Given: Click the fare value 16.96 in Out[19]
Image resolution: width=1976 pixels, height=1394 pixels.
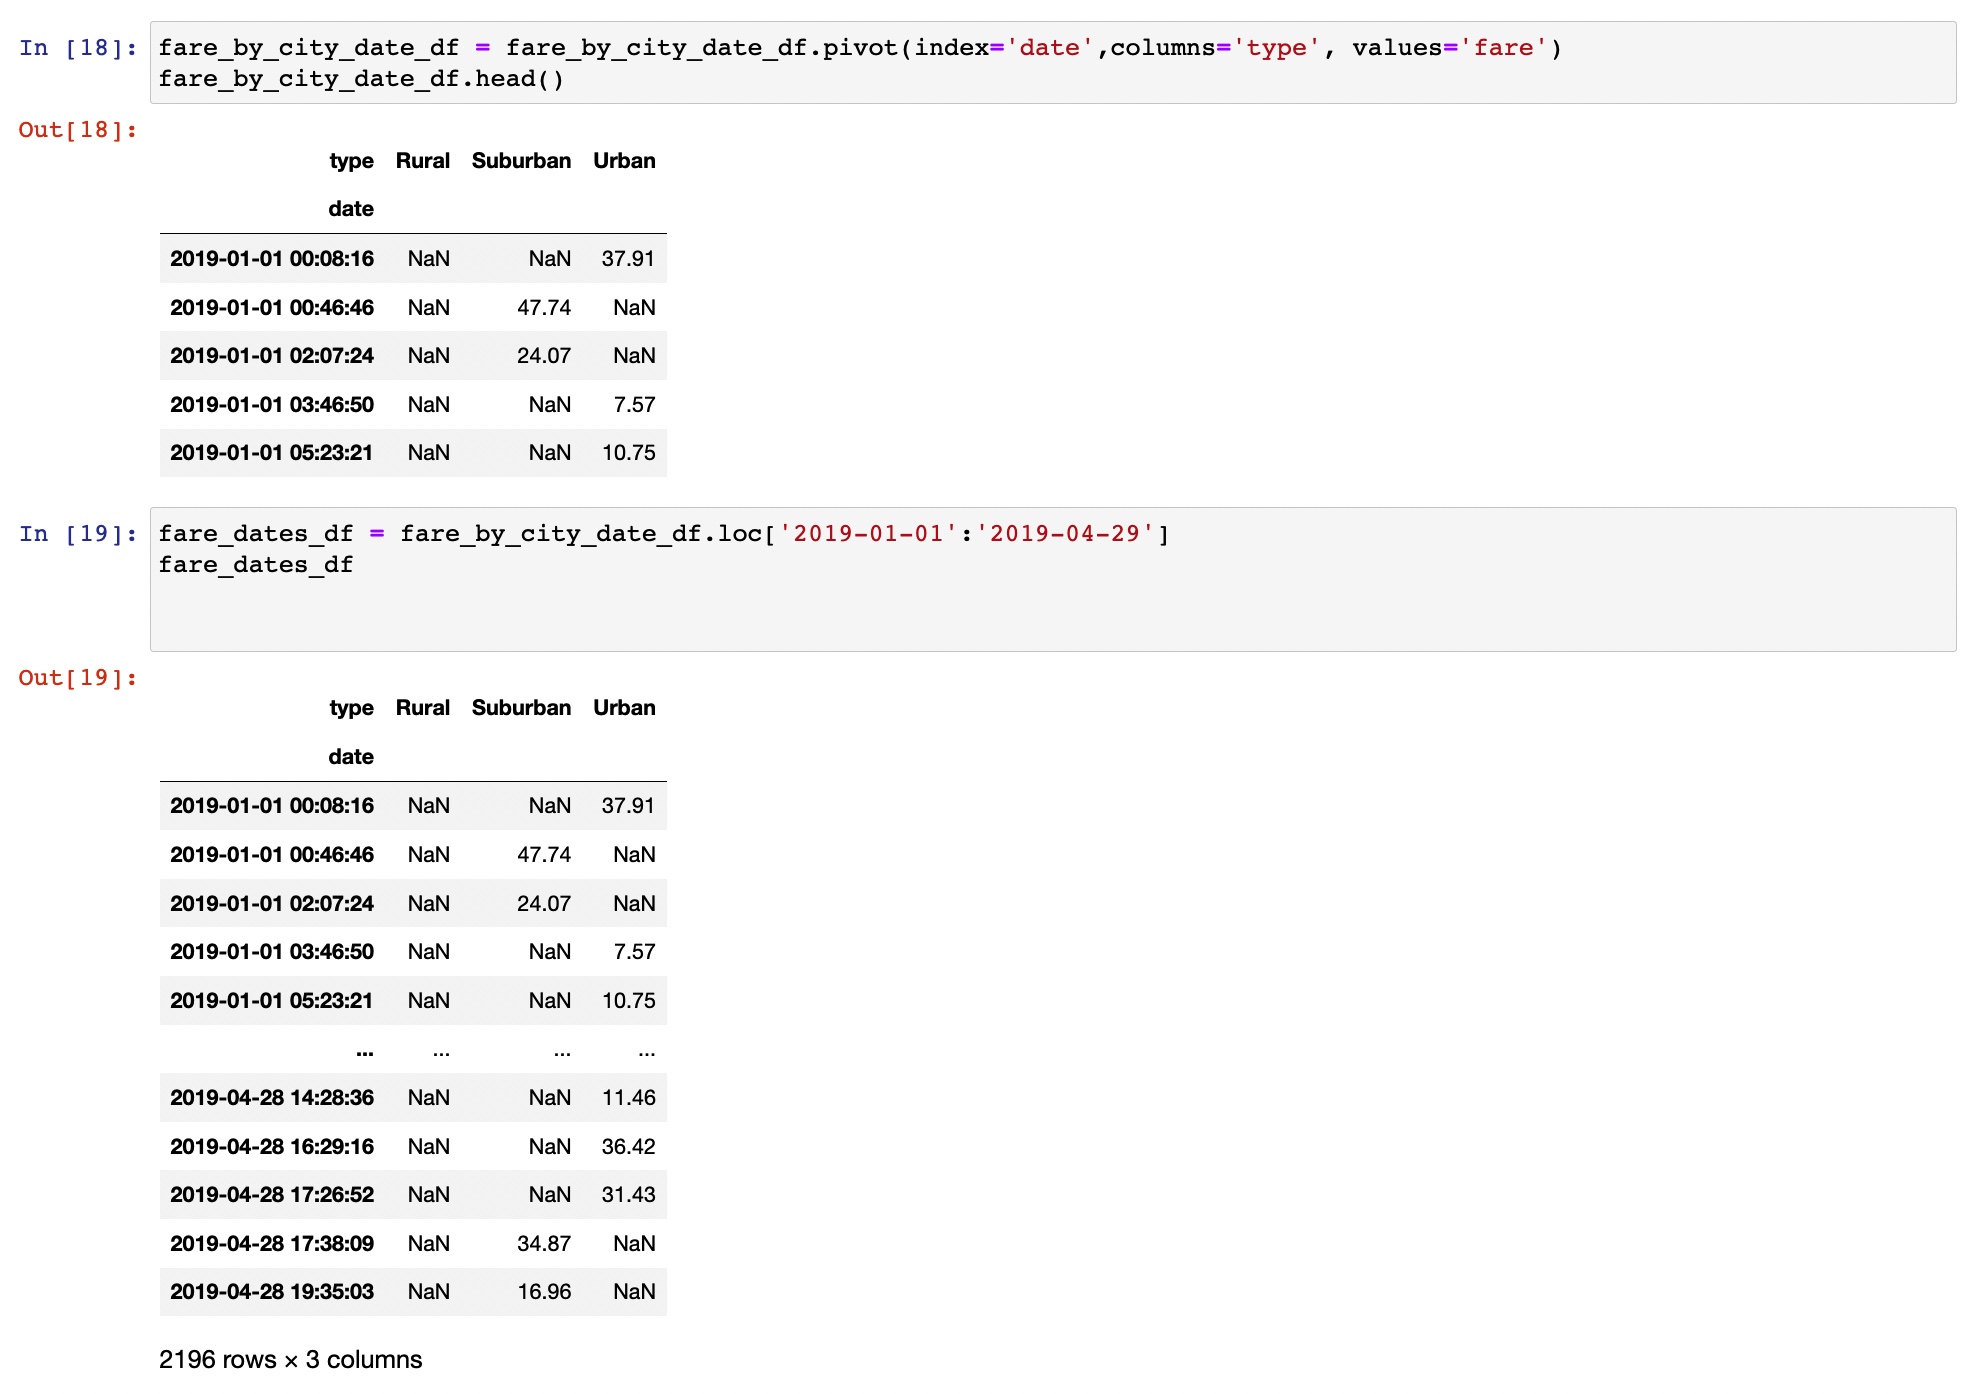Looking at the screenshot, I should pos(546,1291).
